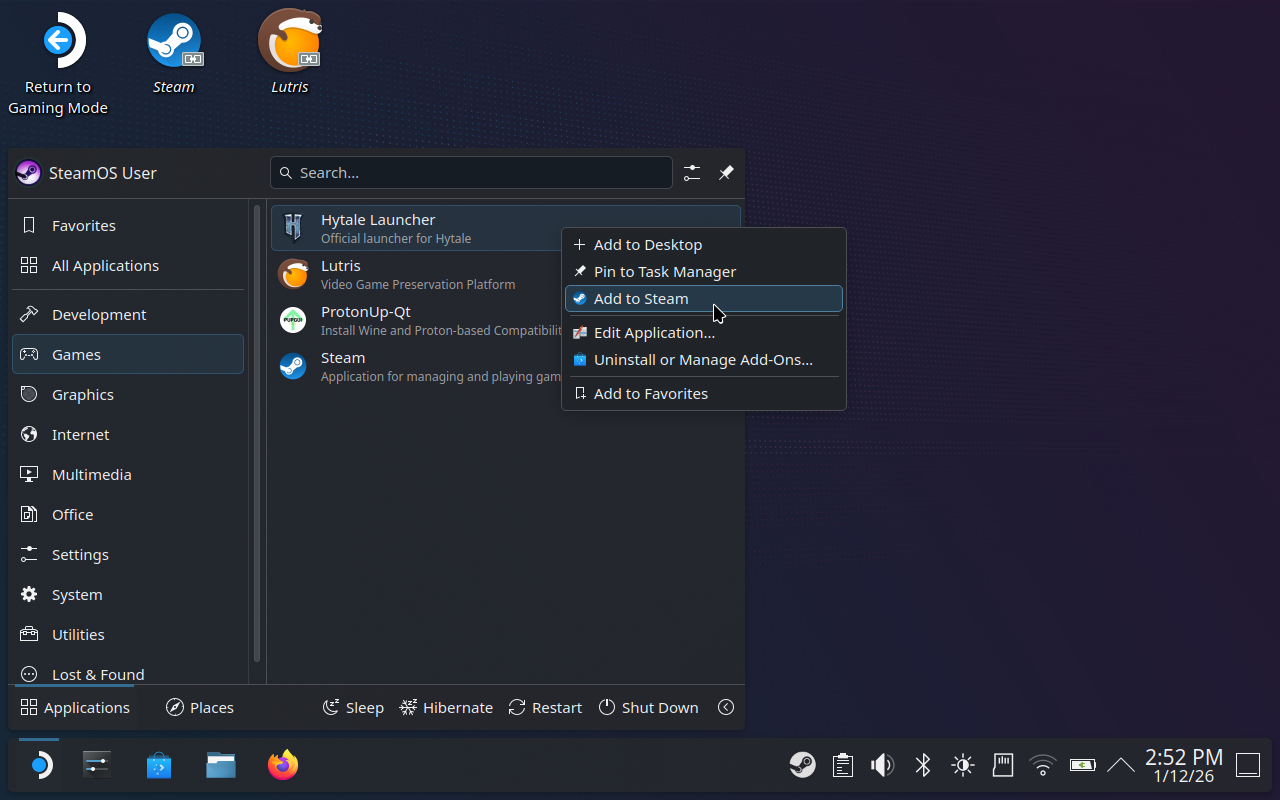1280x800 pixels.
Task: Mute audio using the speaker tray icon
Action: (882, 764)
